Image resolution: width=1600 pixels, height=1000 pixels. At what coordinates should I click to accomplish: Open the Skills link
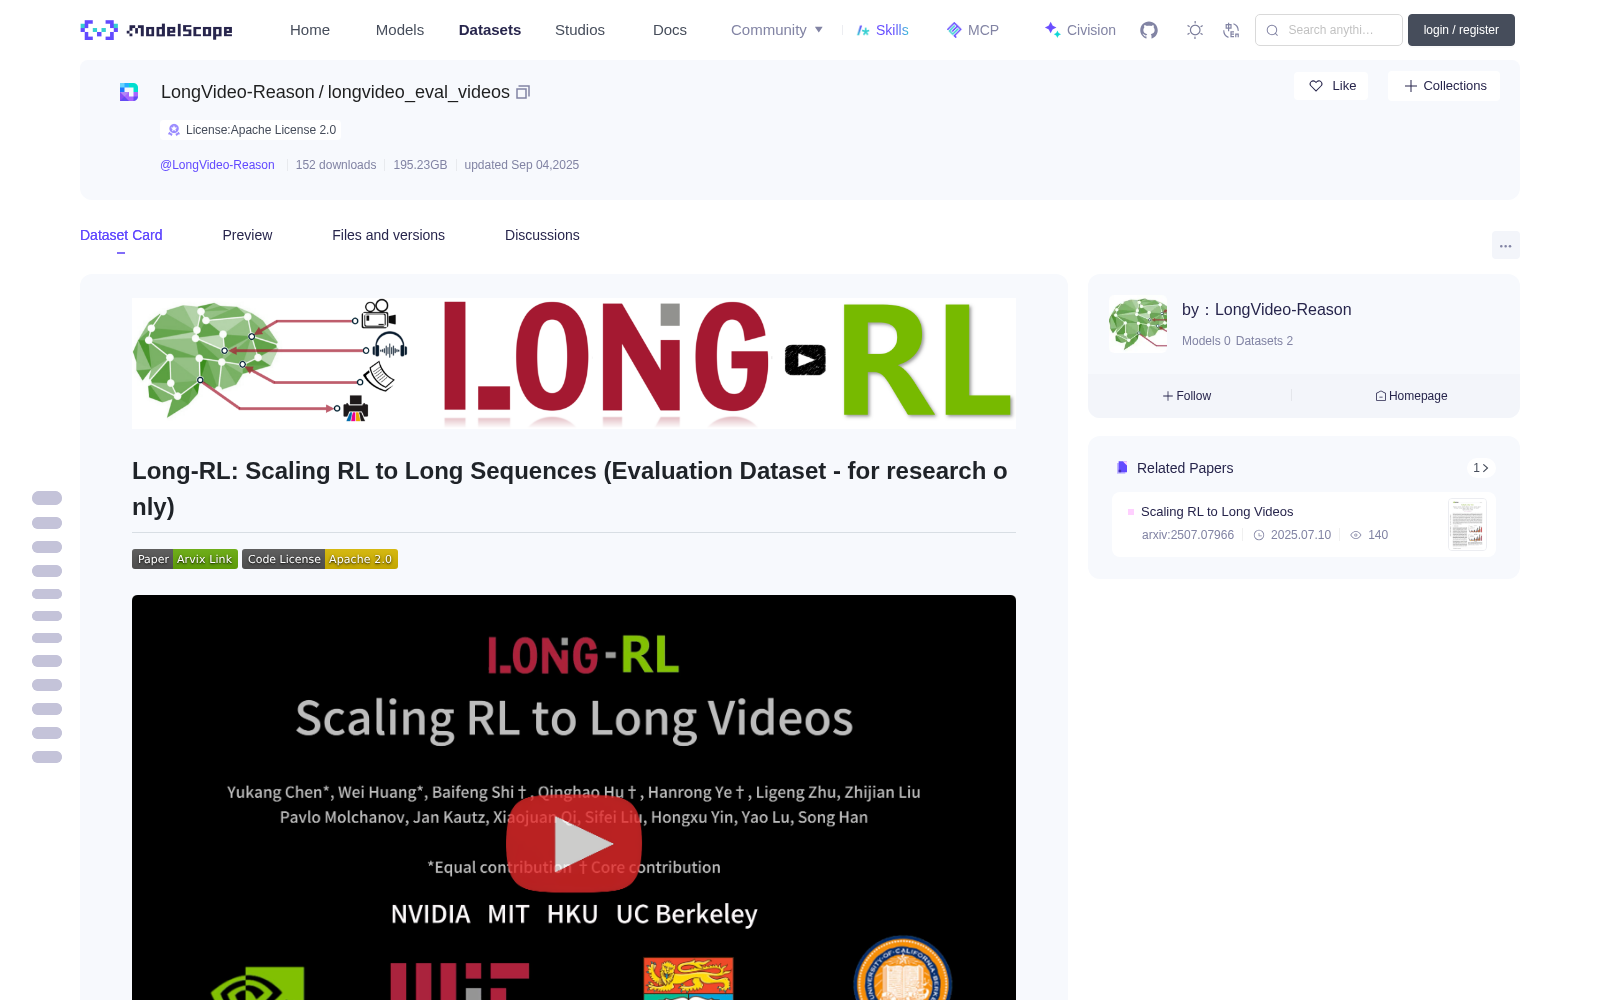point(882,30)
